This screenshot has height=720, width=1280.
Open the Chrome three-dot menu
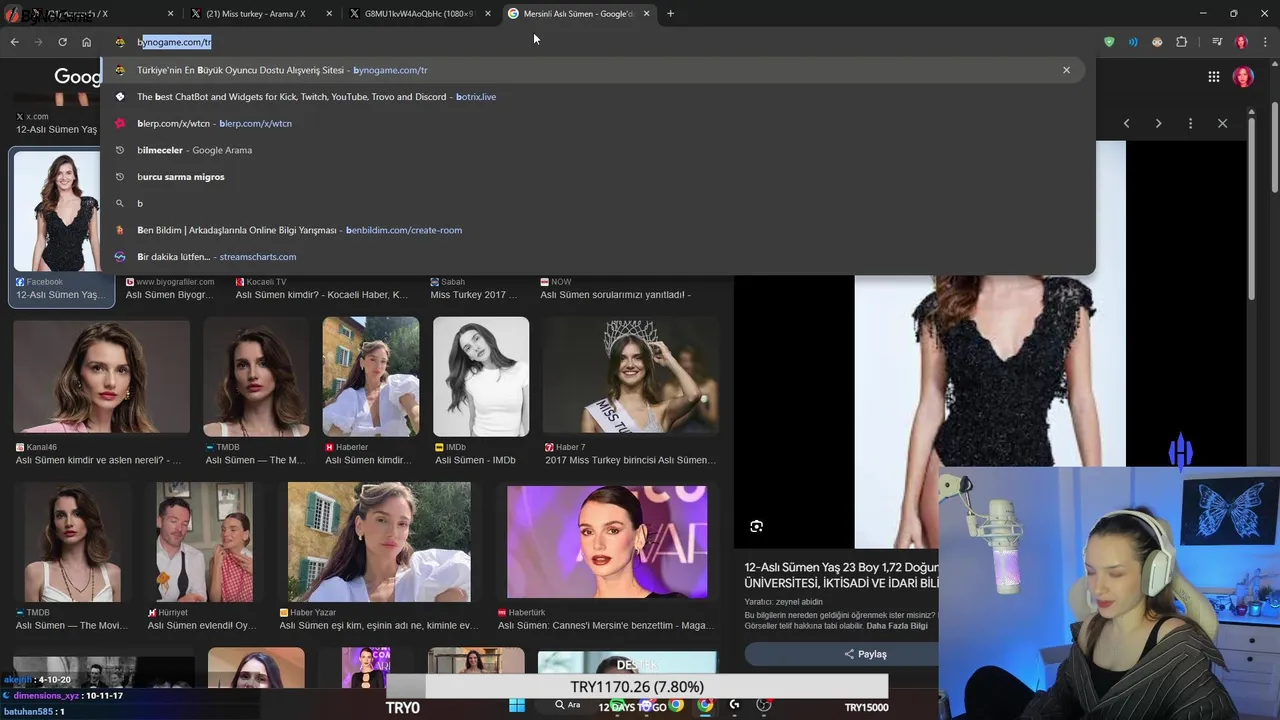1265,42
